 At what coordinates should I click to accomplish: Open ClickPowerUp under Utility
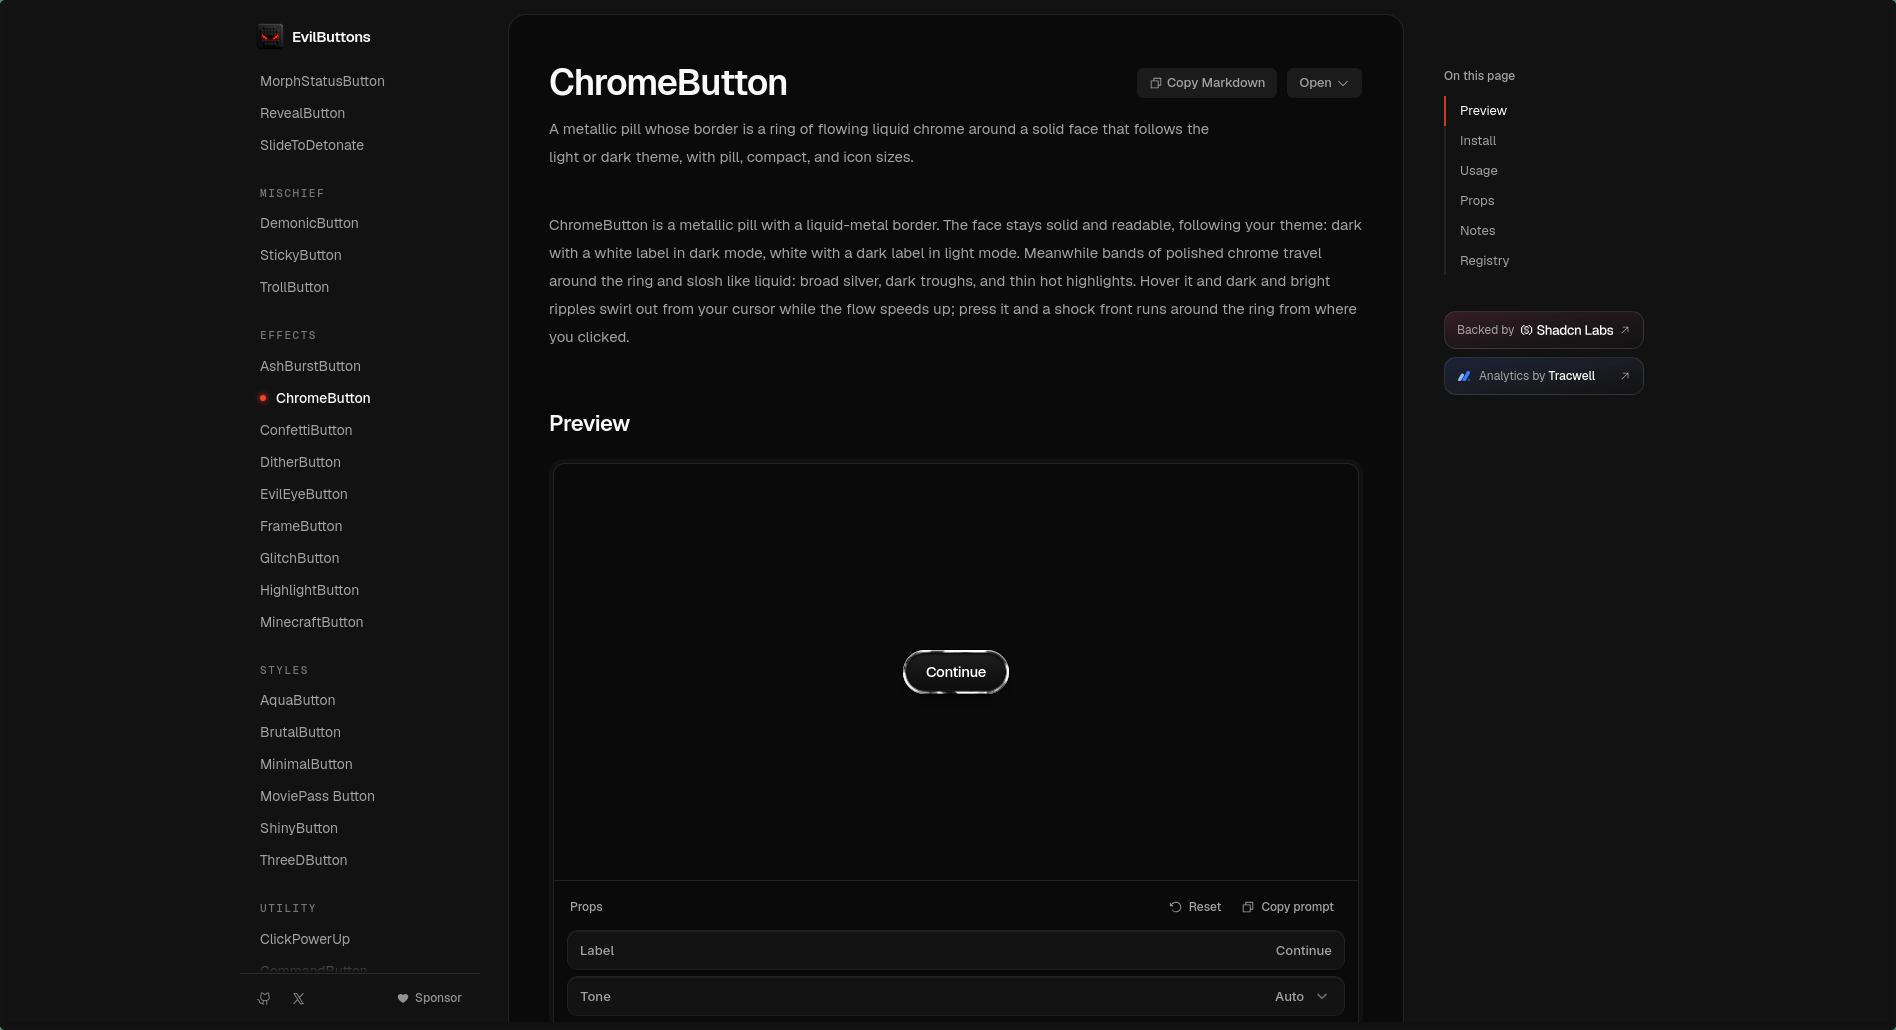tap(305, 939)
